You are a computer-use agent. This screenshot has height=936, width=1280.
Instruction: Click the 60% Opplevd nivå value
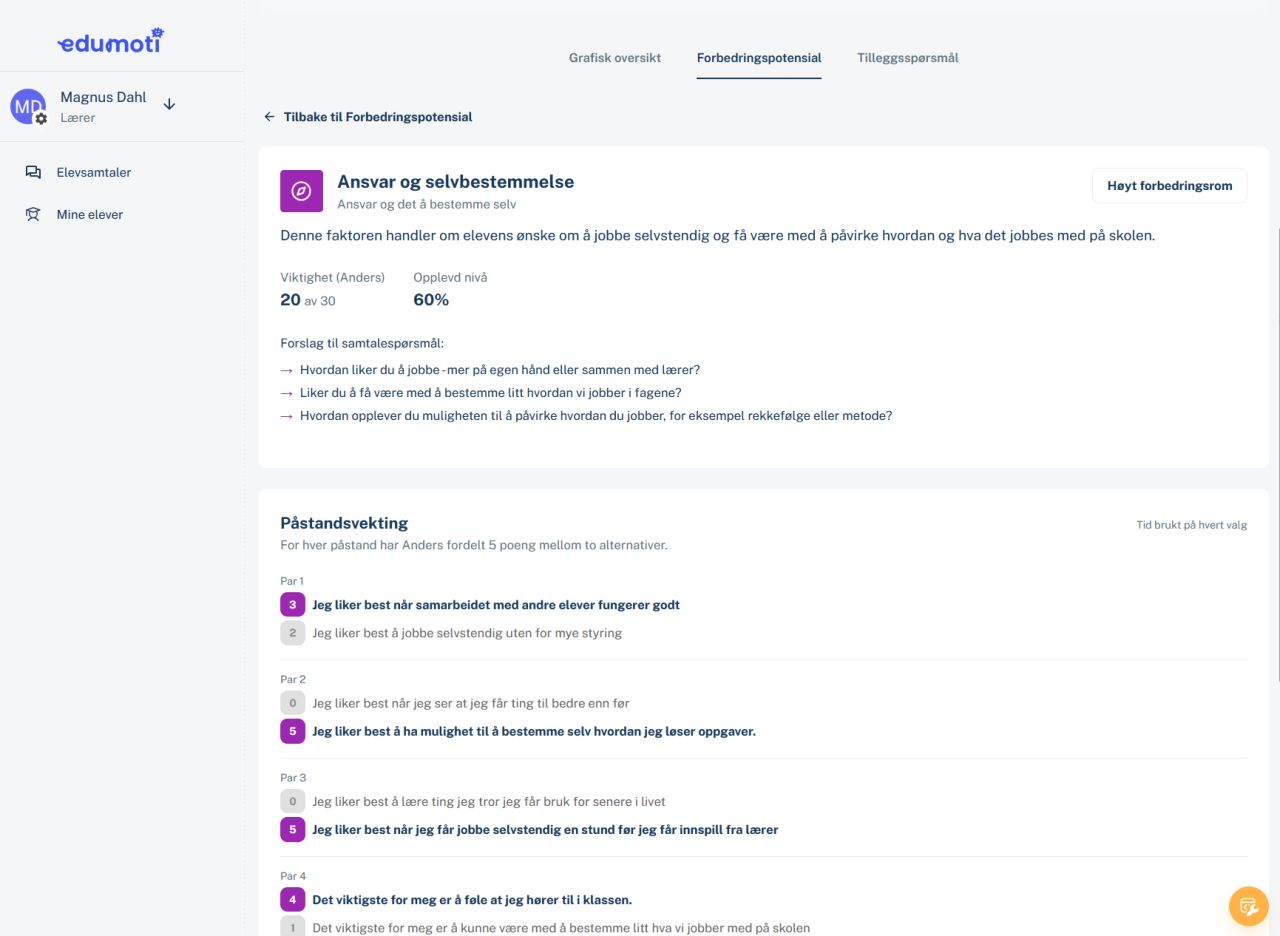click(431, 300)
